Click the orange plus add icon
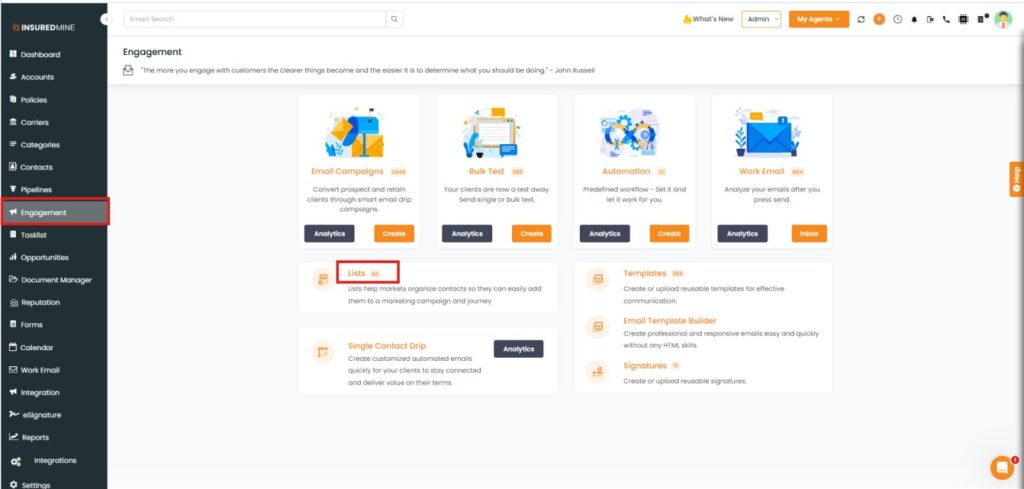The image size is (1024, 489). coord(879,19)
